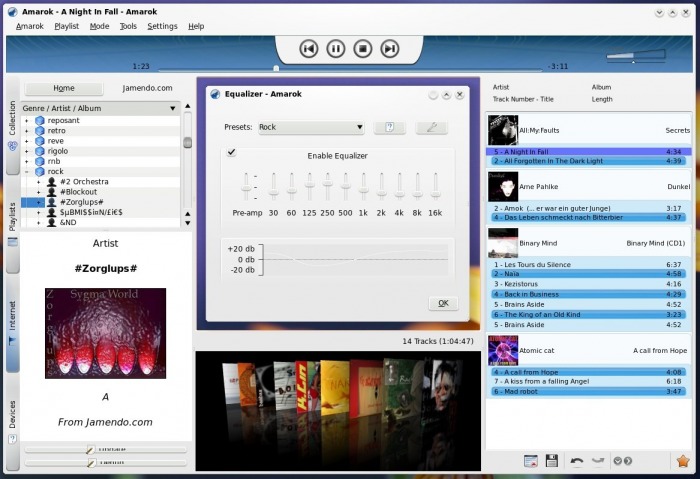700x479 pixels.
Task: Click the track progress seek bar
Action: tap(350, 69)
